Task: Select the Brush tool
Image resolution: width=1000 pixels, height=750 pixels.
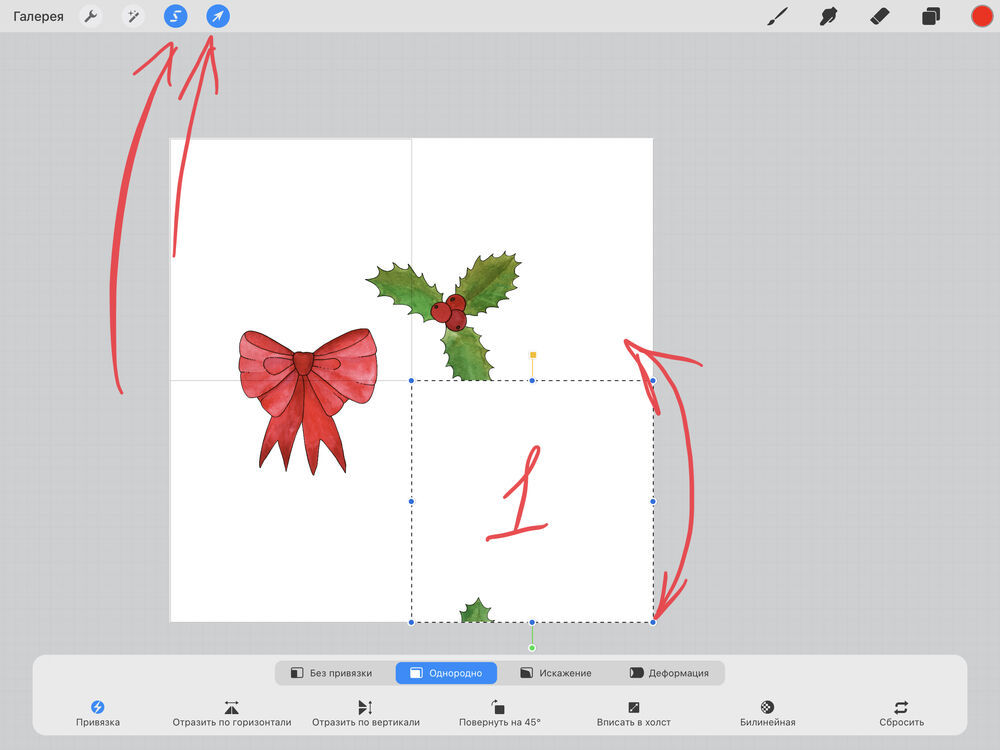Action: click(x=777, y=17)
